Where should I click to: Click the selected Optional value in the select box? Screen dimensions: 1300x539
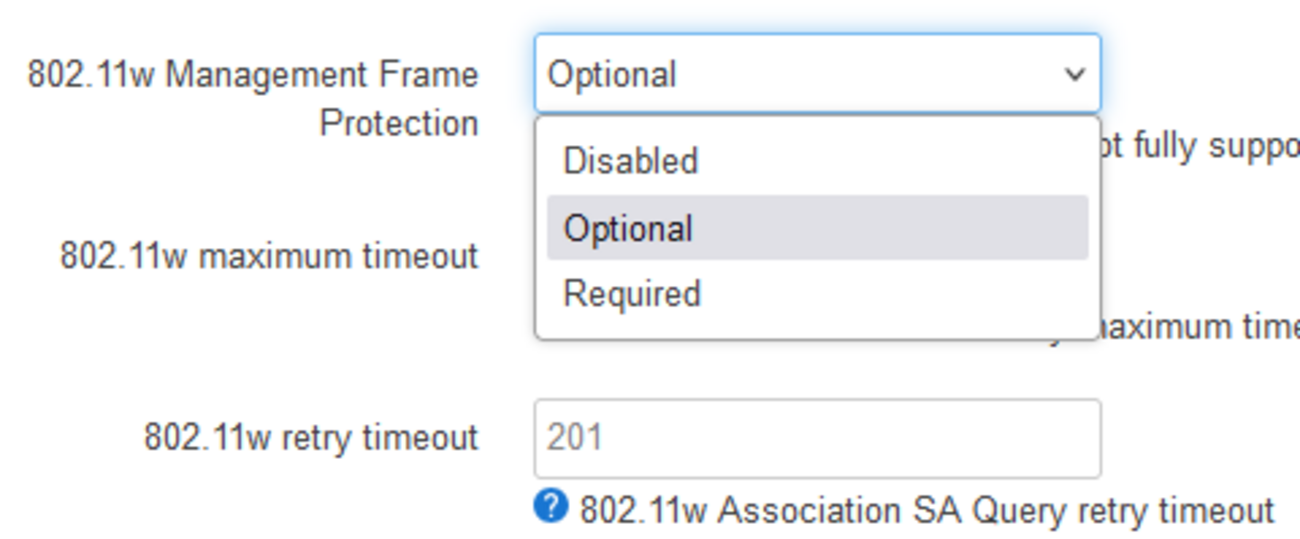[x=612, y=75]
